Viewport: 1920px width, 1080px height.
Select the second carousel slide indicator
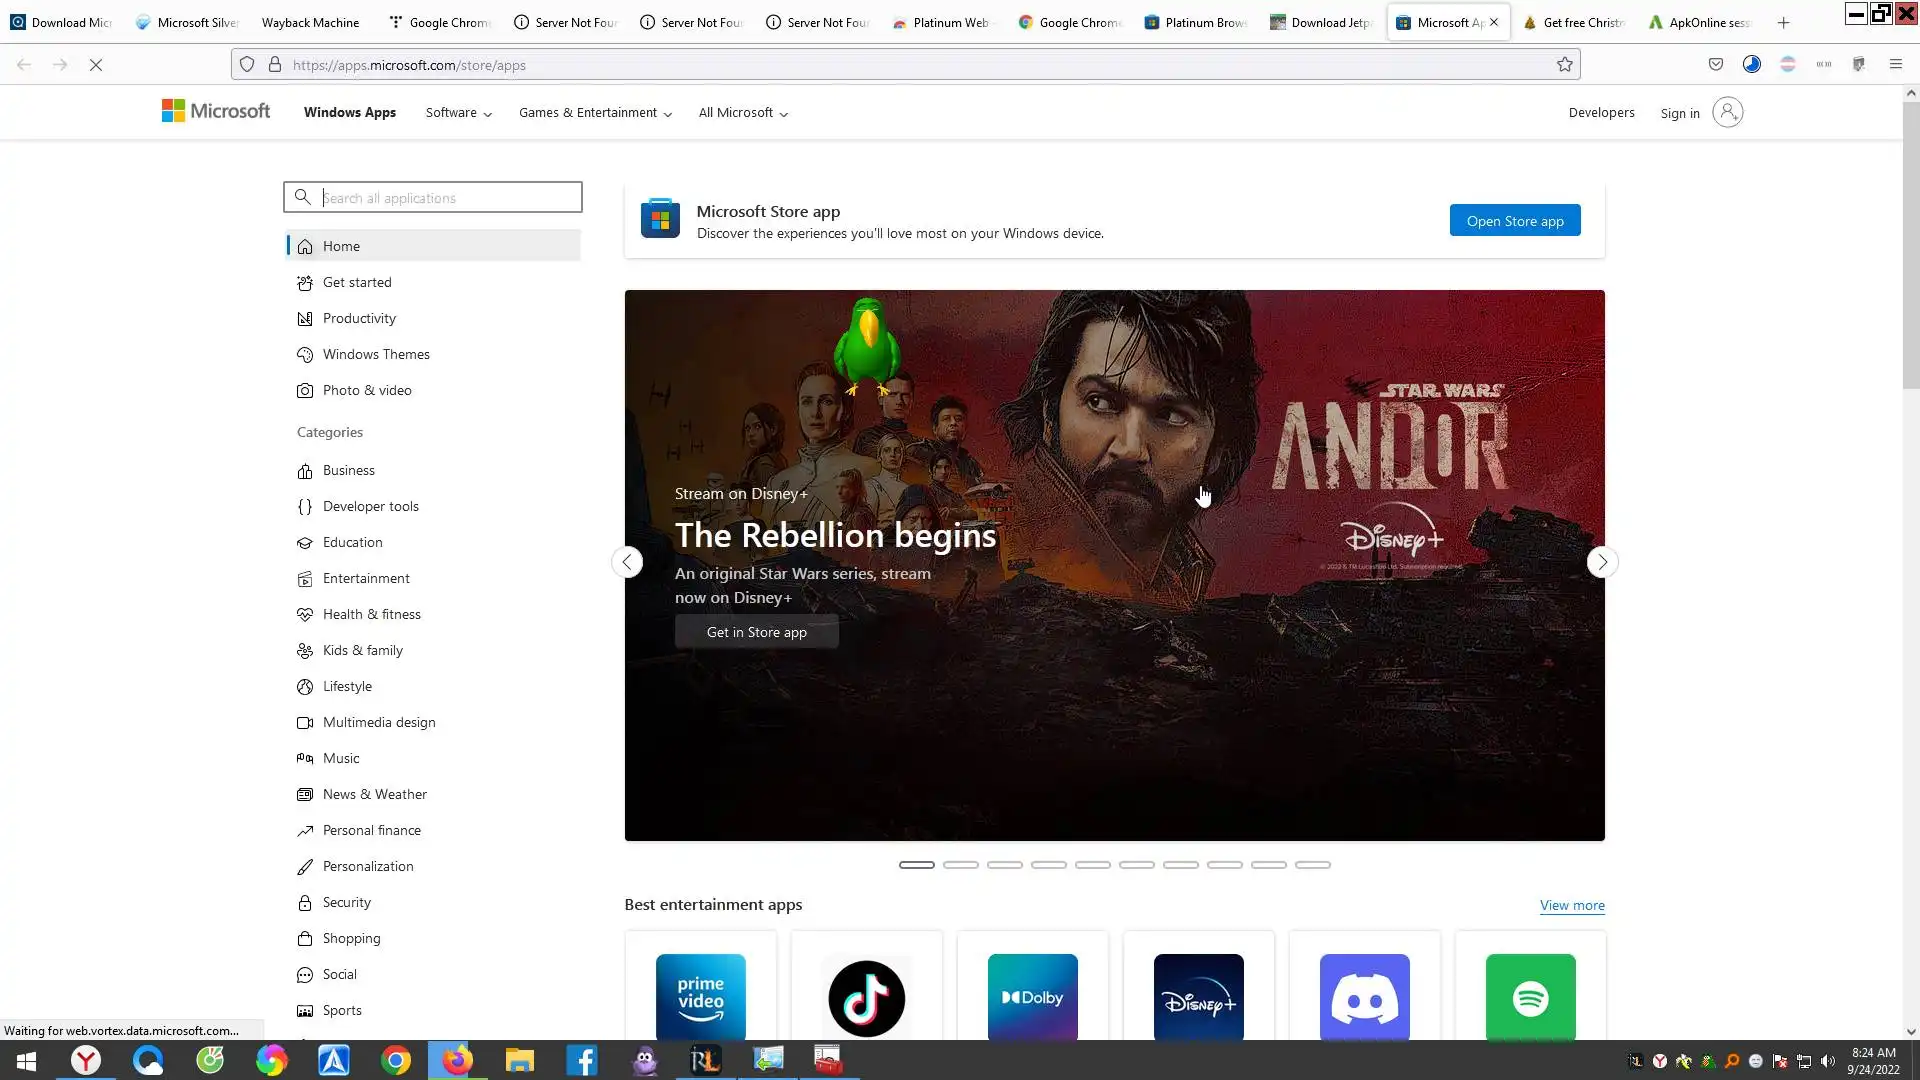960,865
